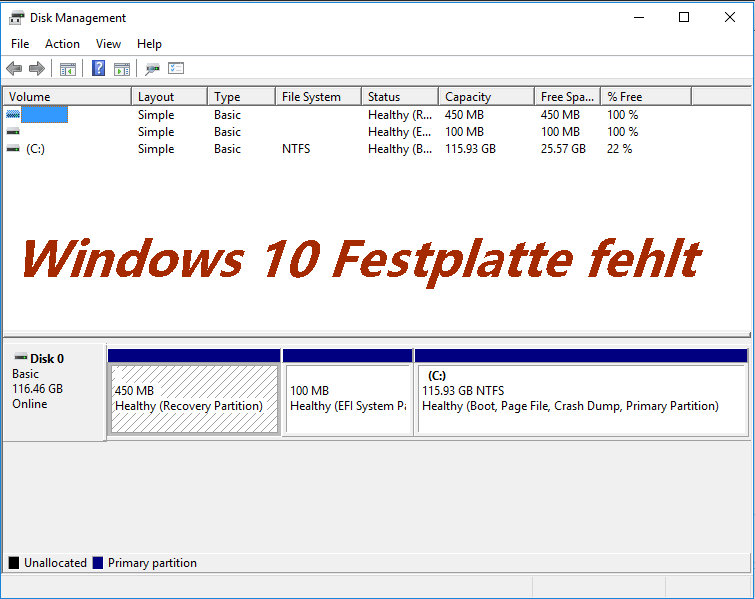This screenshot has height=599, width=755.
Task: Click the Connect/Rescan disk toolbar icon
Action: (152, 69)
